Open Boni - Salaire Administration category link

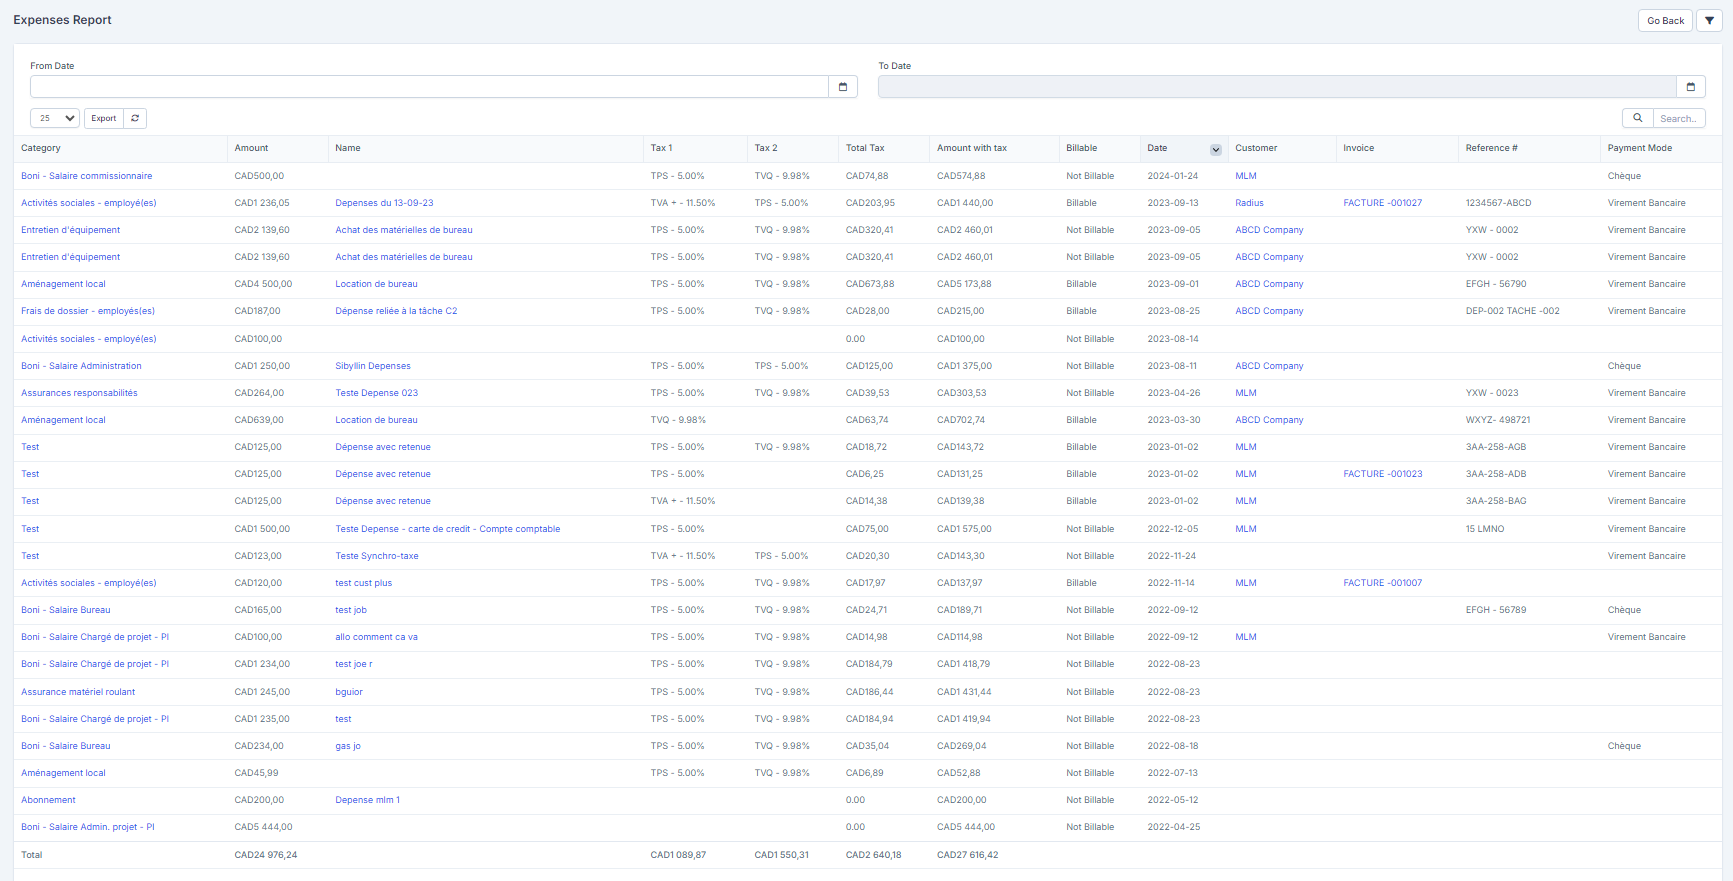(81, 366)
